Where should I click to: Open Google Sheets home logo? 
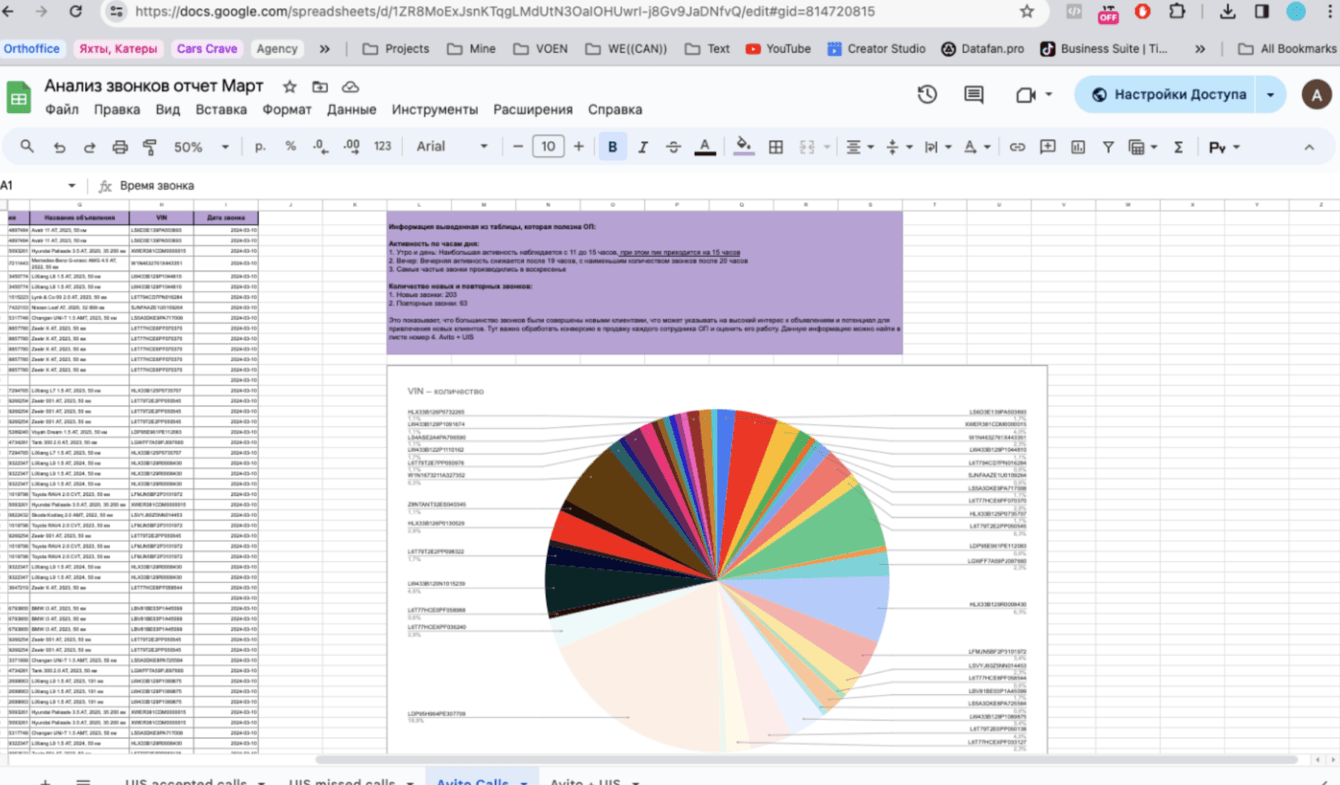point(19,97)
